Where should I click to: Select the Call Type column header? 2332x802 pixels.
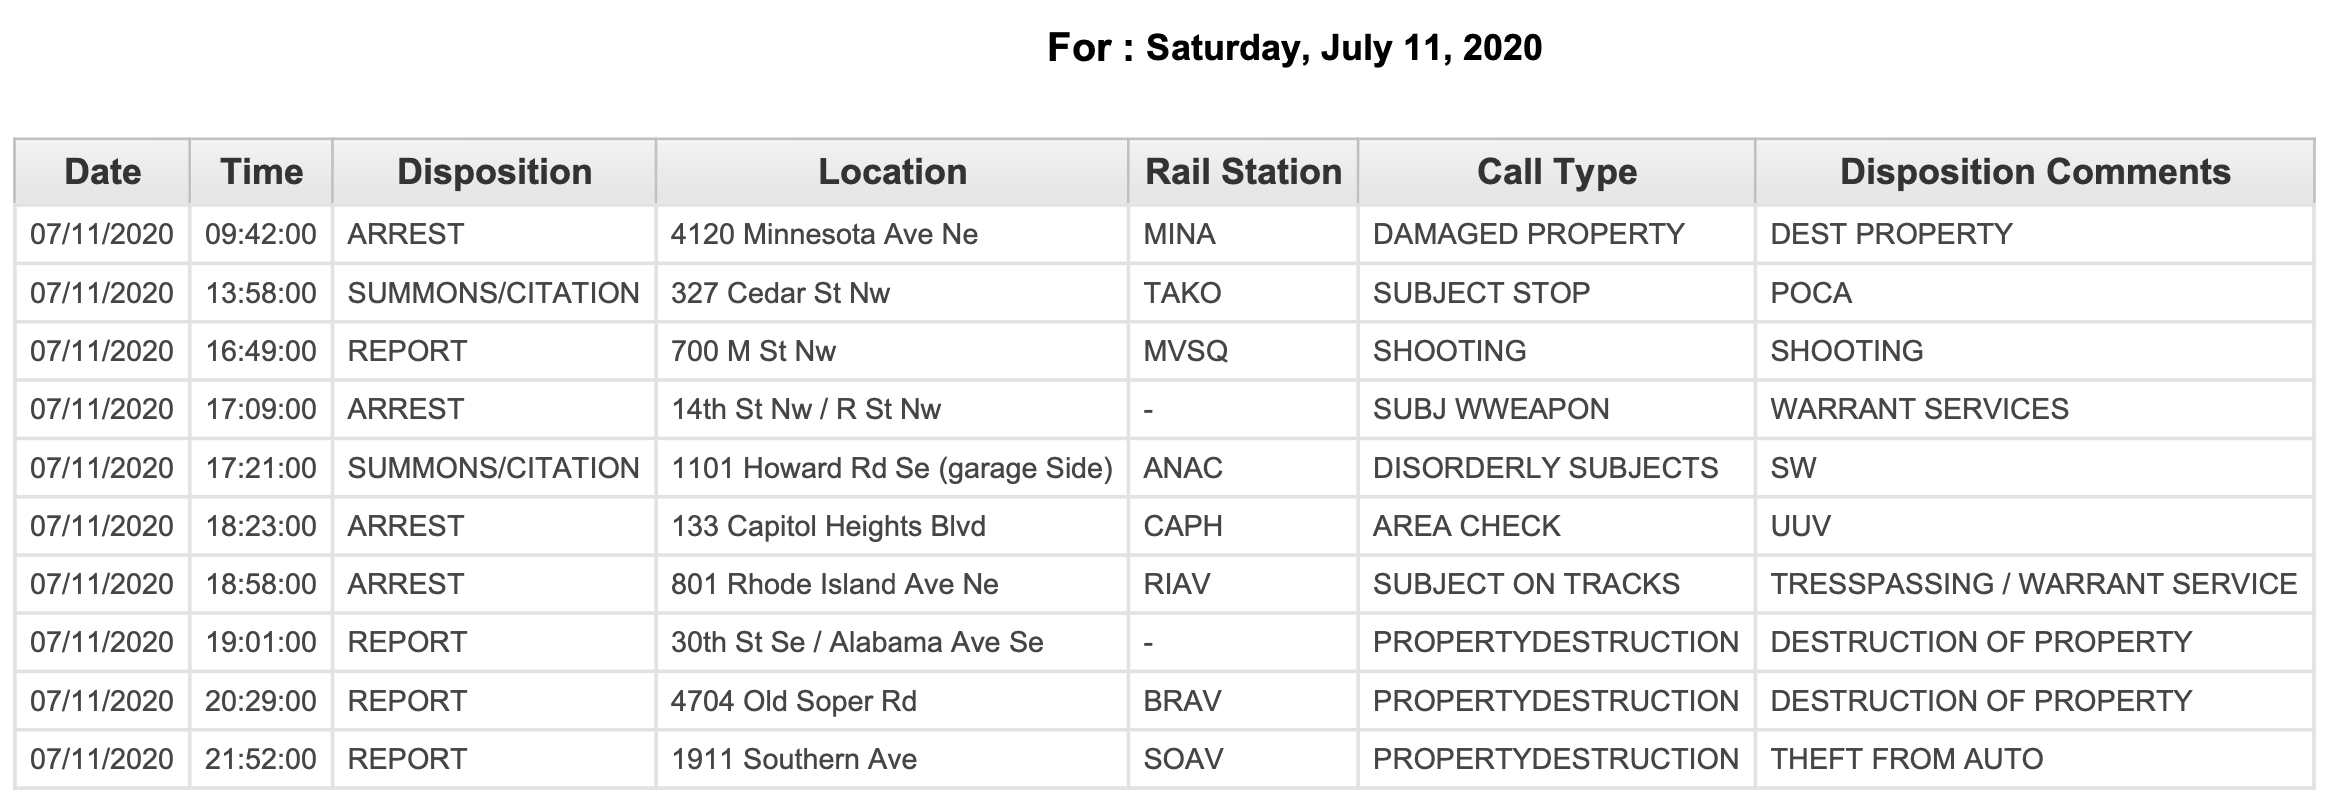[x=1556, y=172]
